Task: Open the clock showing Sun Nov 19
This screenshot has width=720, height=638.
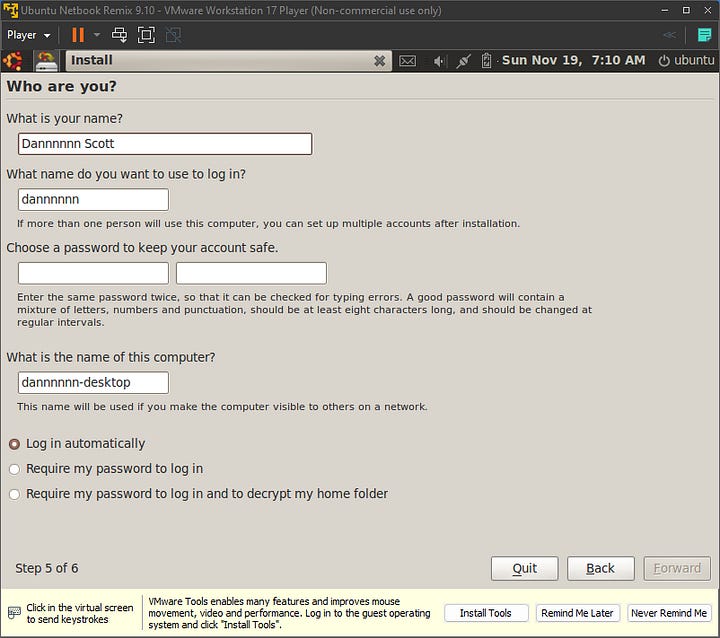Action: (573, 60)
